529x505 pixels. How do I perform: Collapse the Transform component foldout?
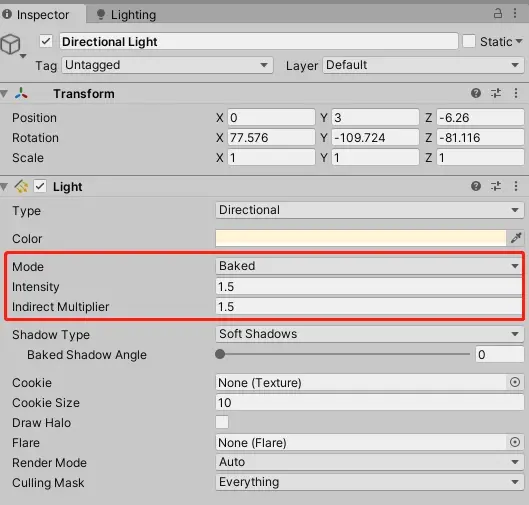pos(4,93)
